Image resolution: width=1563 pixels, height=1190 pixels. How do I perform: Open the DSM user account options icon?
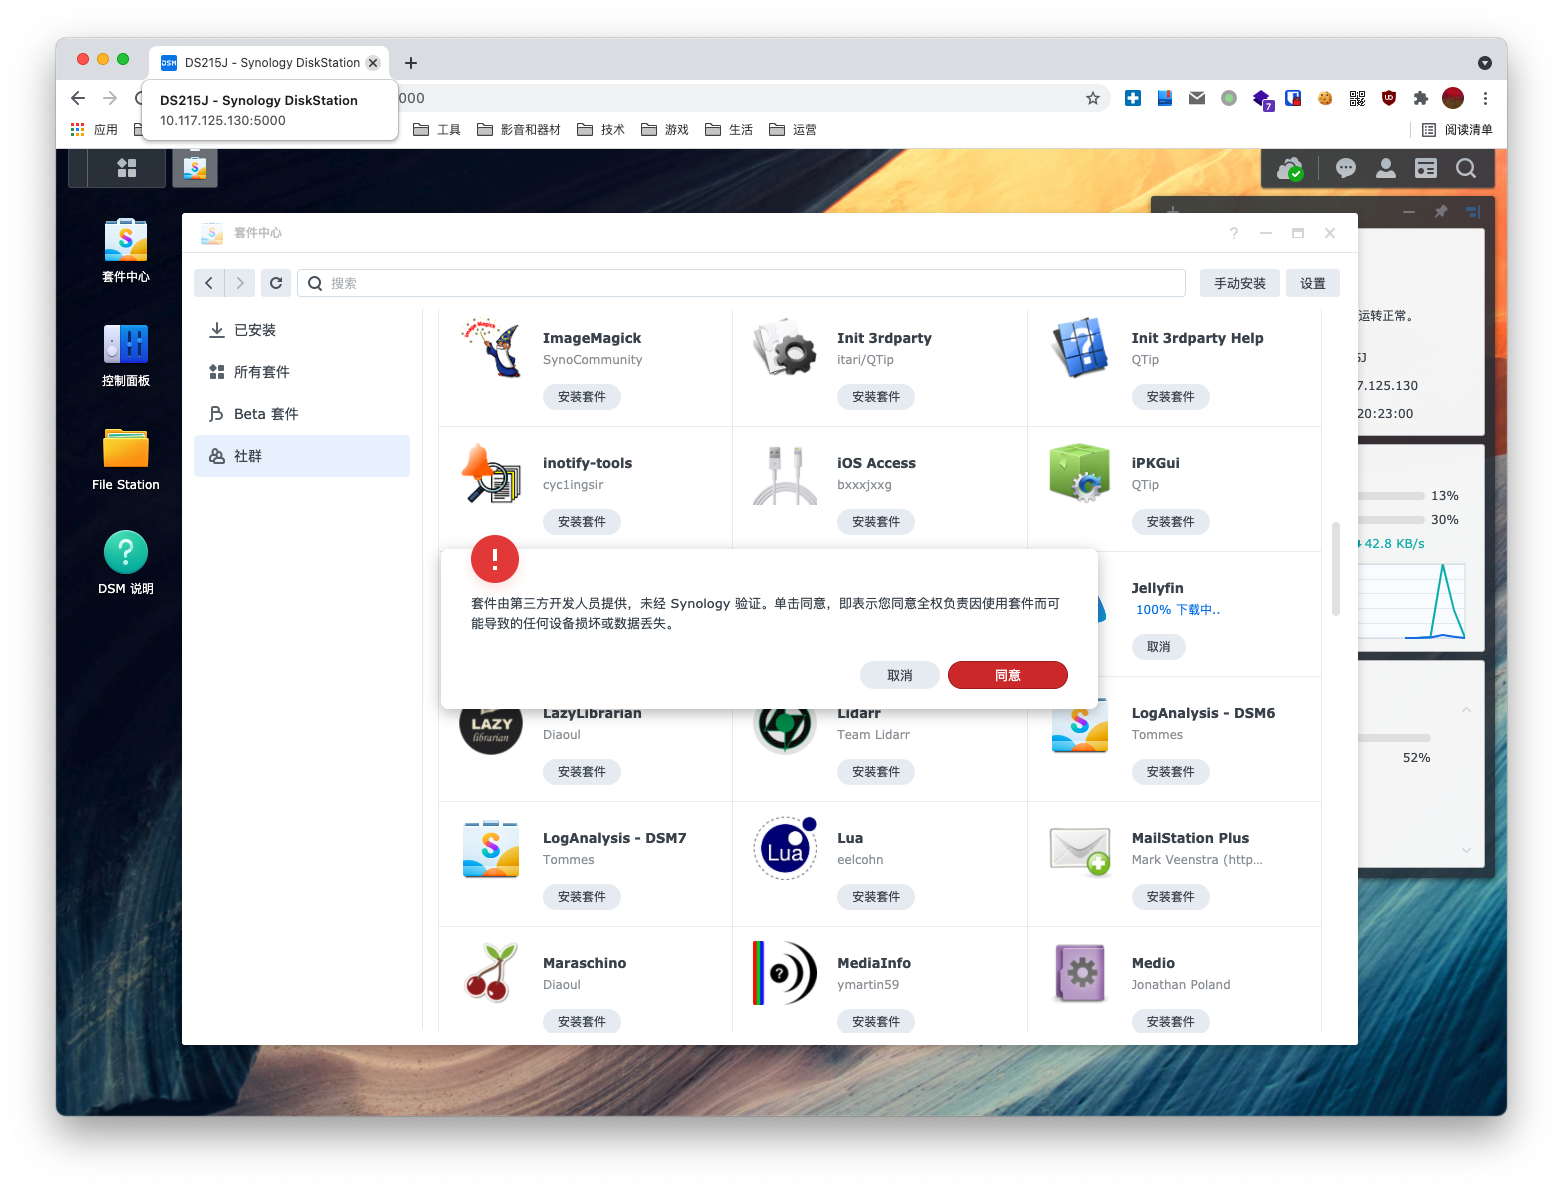pyautogui.click(x=1386, y=169)
